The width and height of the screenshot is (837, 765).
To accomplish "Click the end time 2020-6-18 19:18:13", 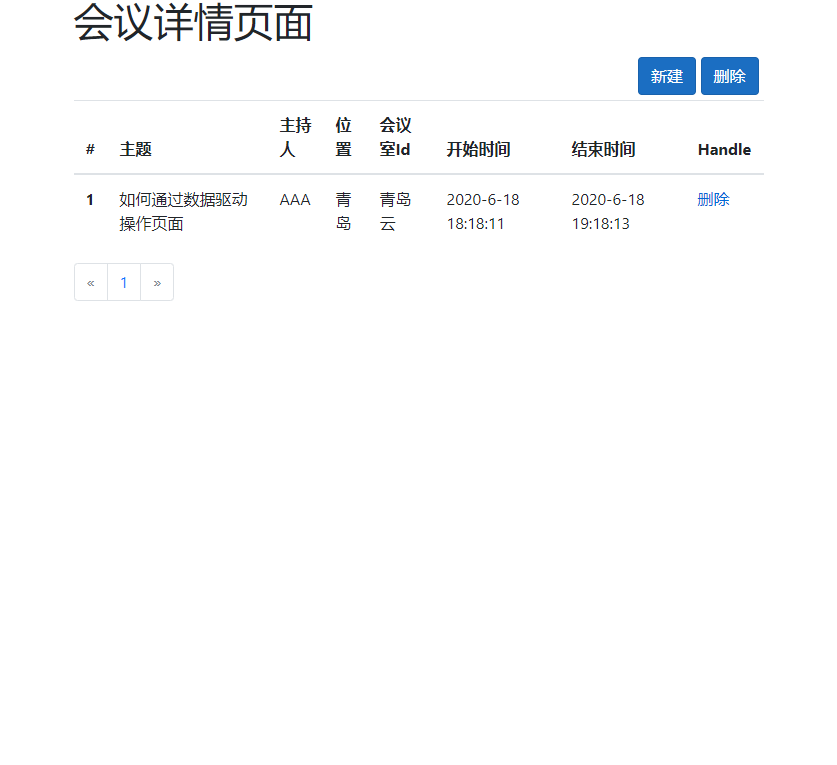I will coord(608,211).
